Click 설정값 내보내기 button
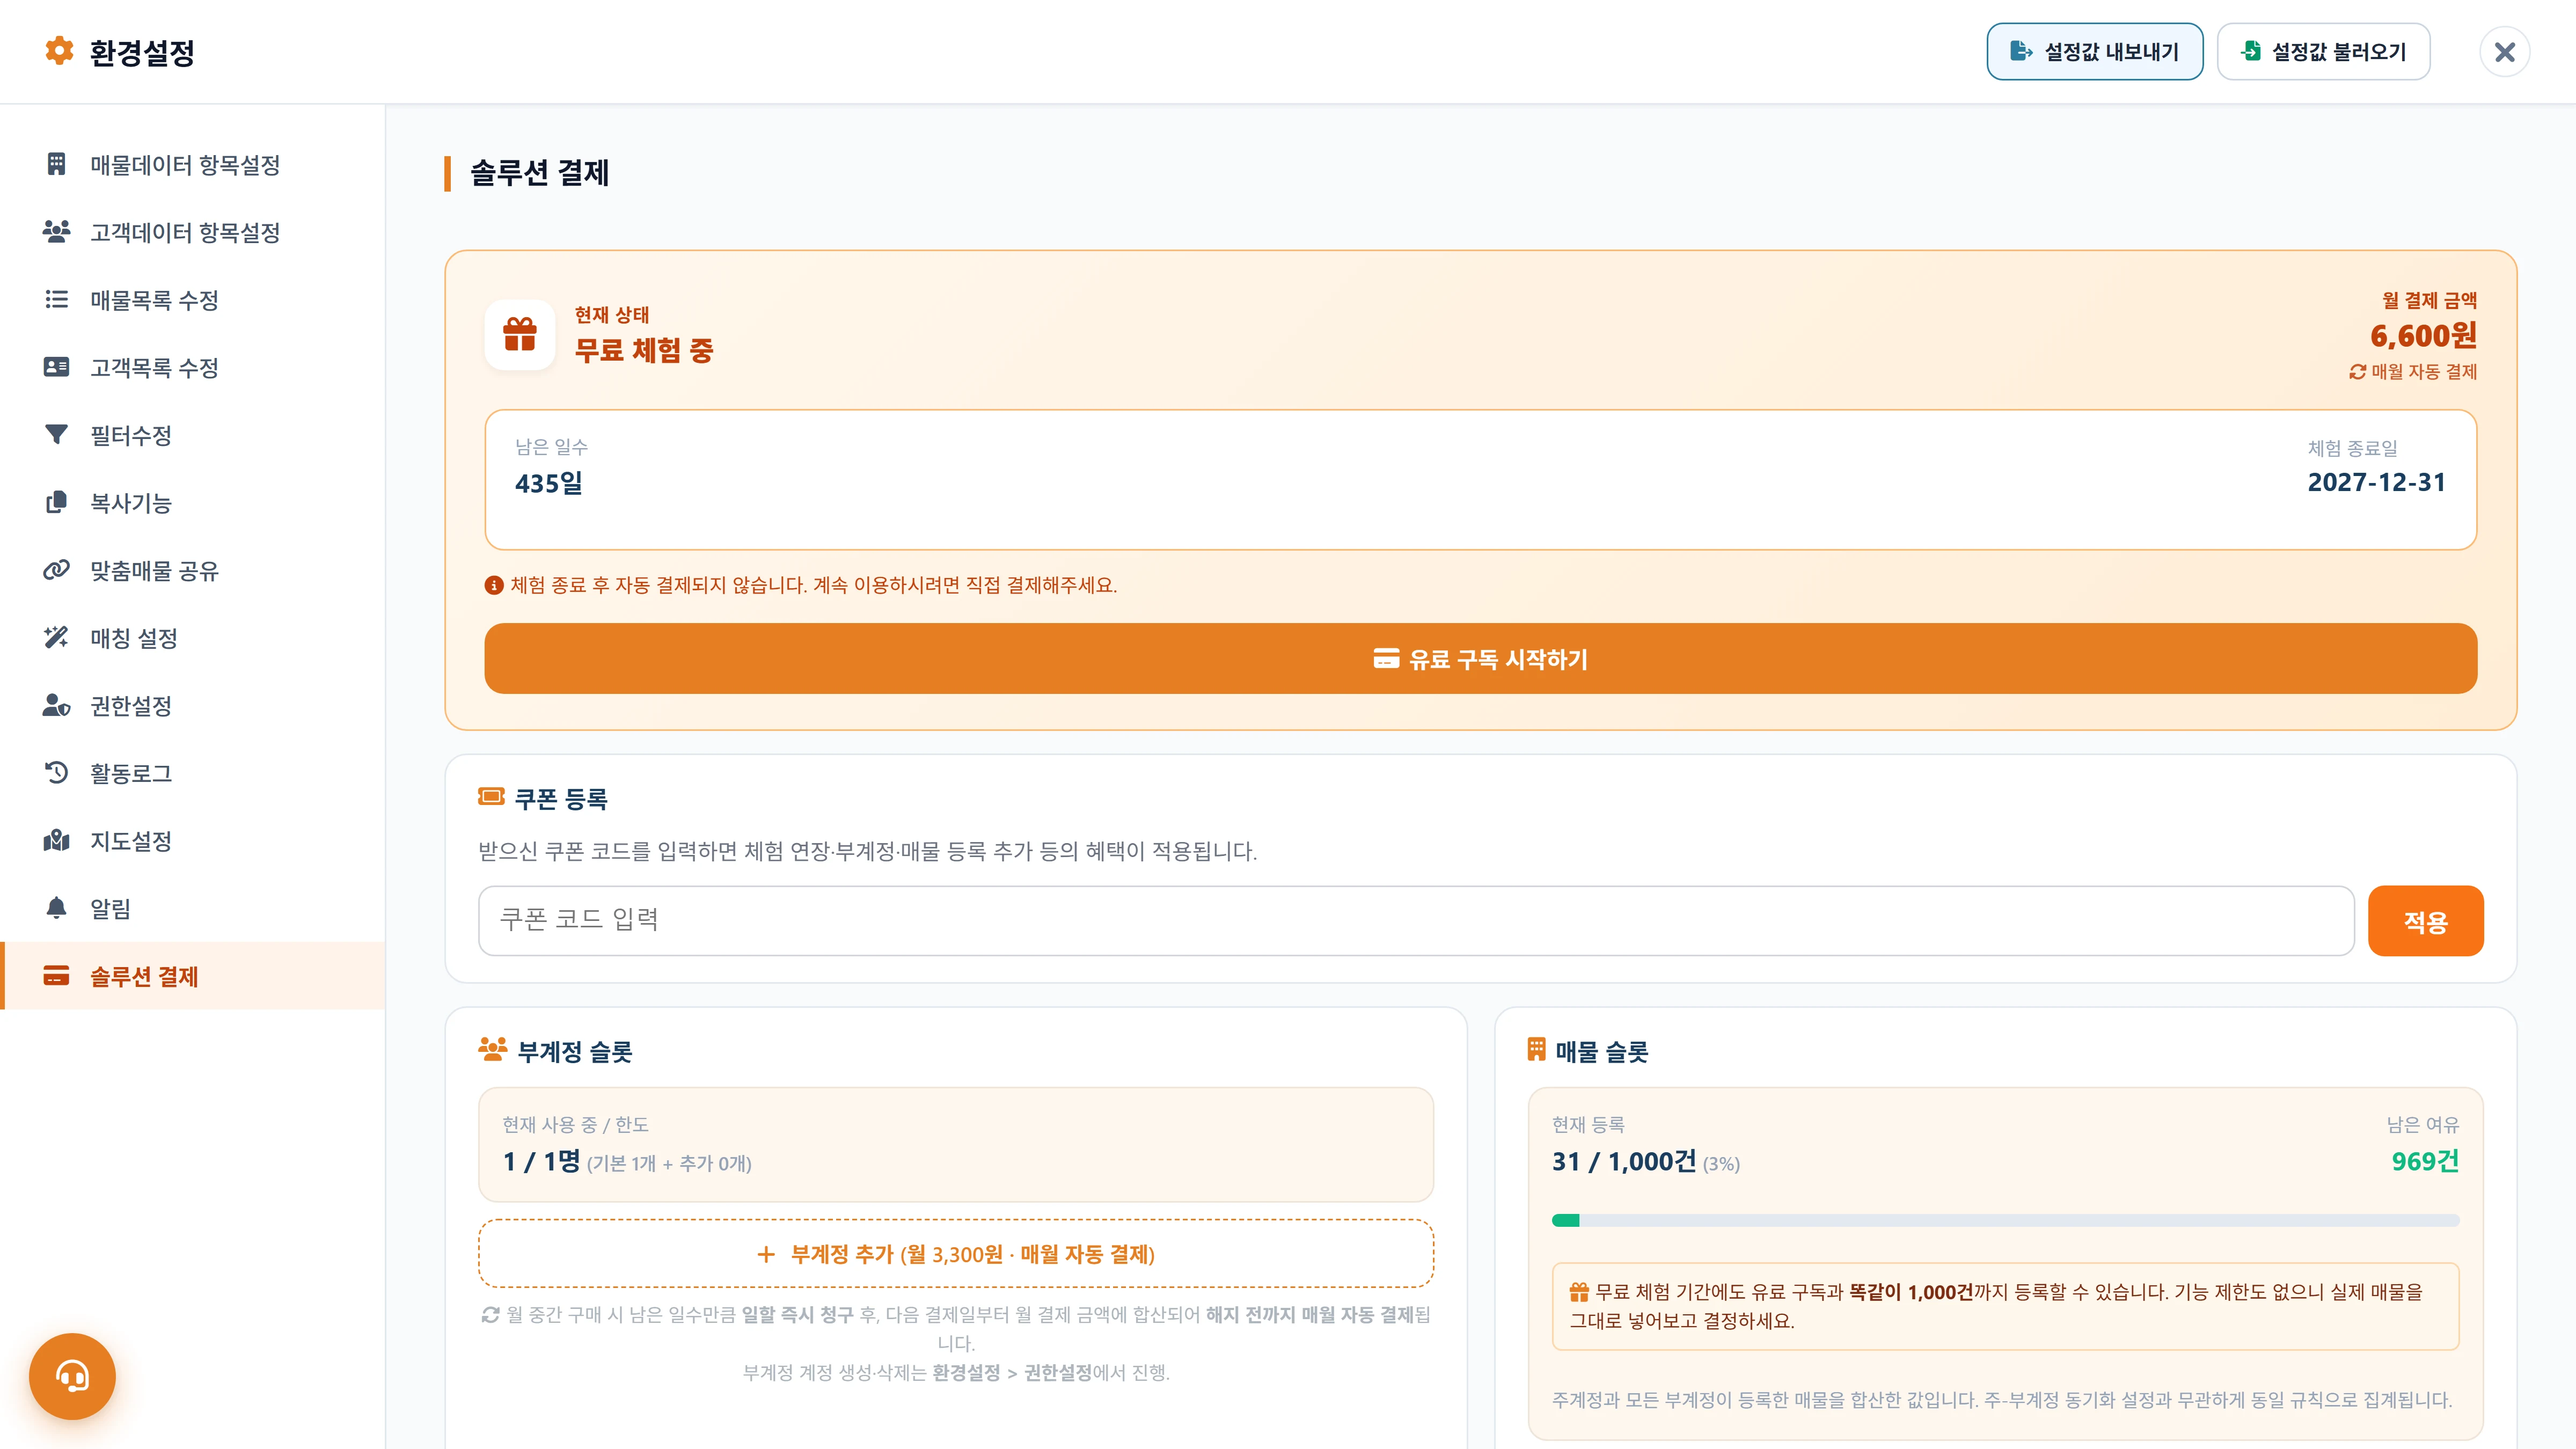 point(2094,51)
